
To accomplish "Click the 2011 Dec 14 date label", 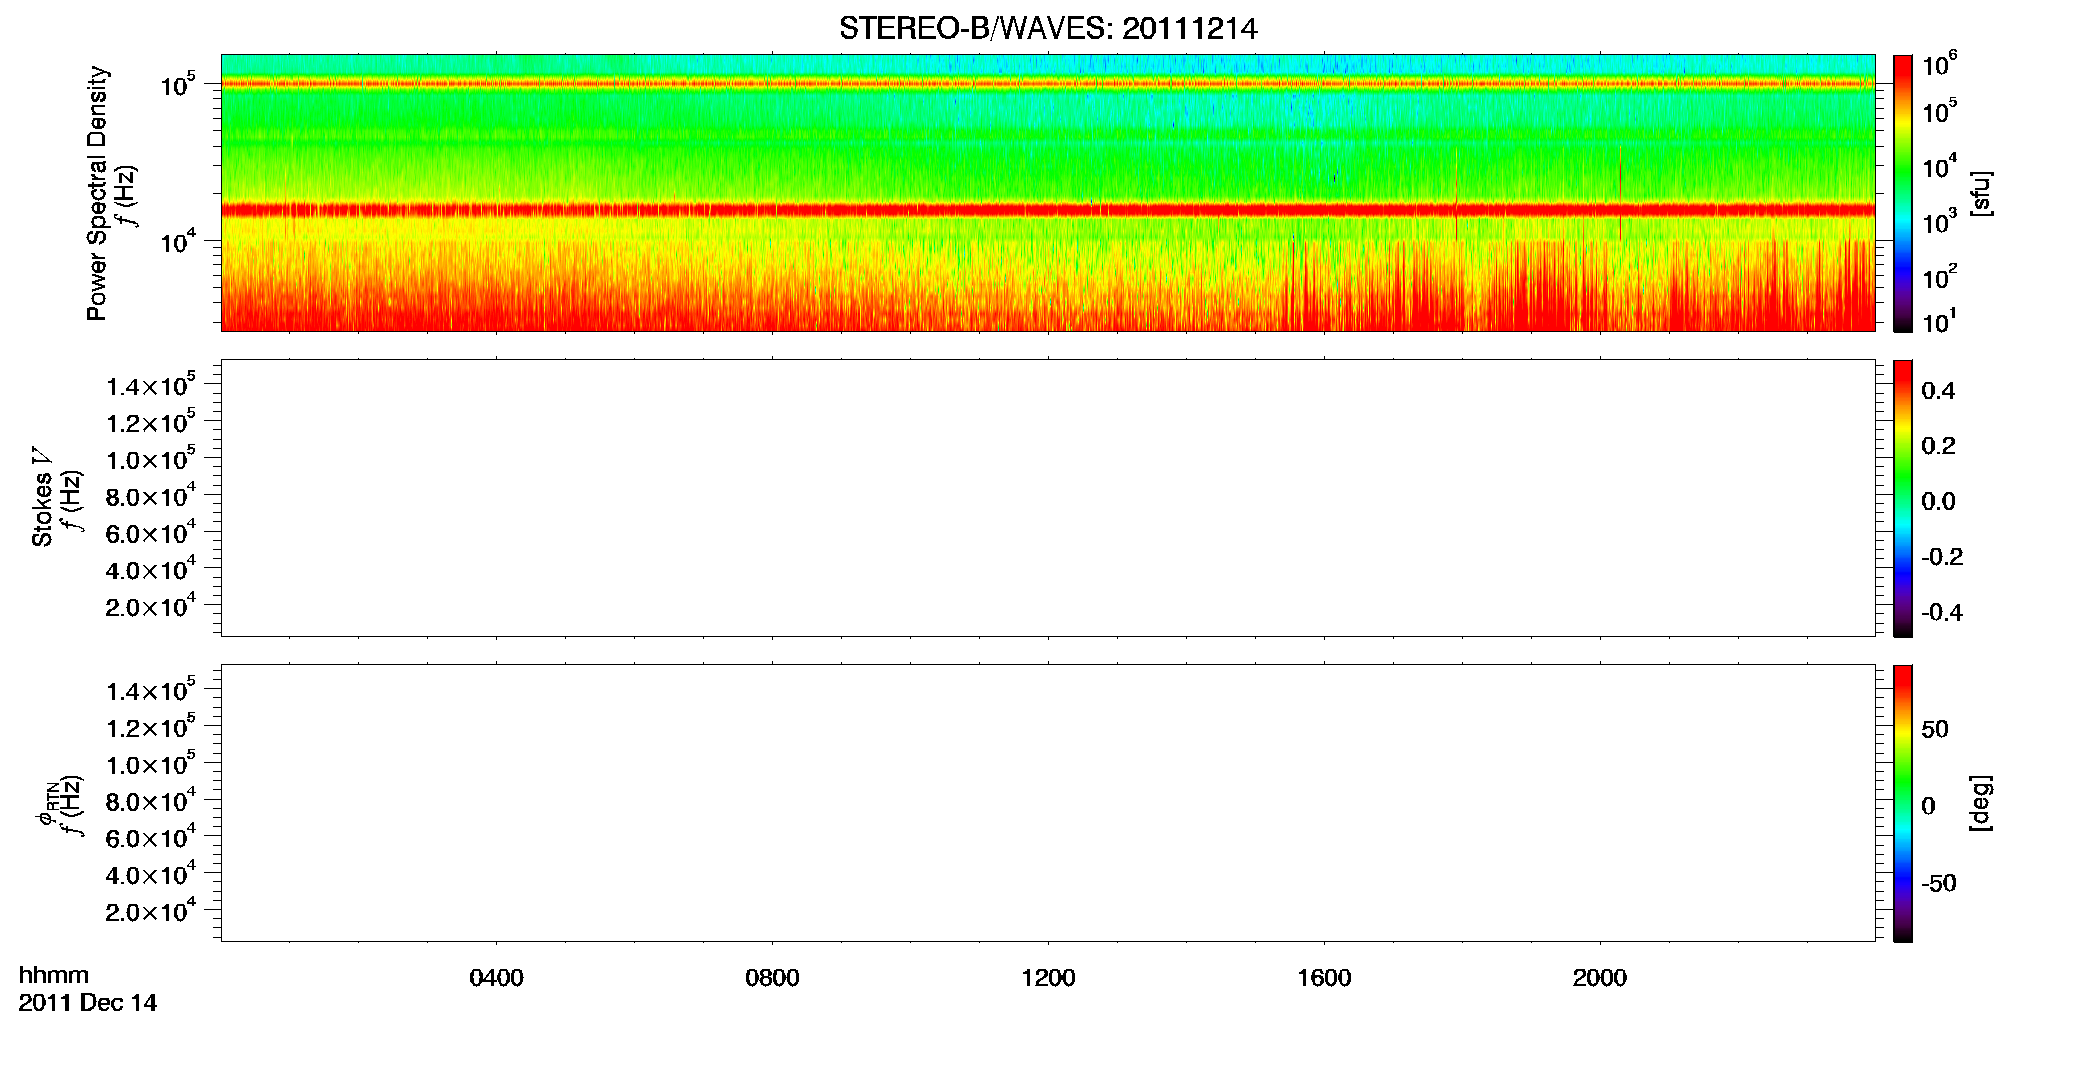I will click(x=88, y=1003).
